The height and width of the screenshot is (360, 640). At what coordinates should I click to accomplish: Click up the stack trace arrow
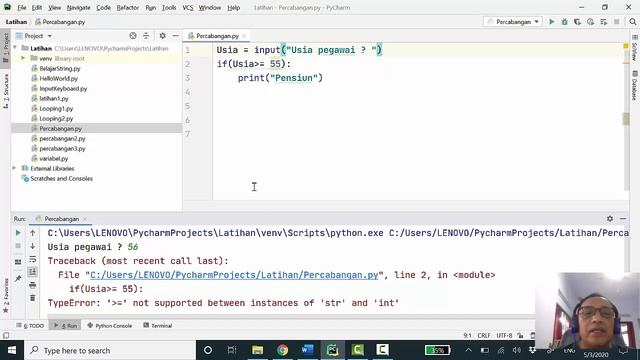[x=33, y=233]
